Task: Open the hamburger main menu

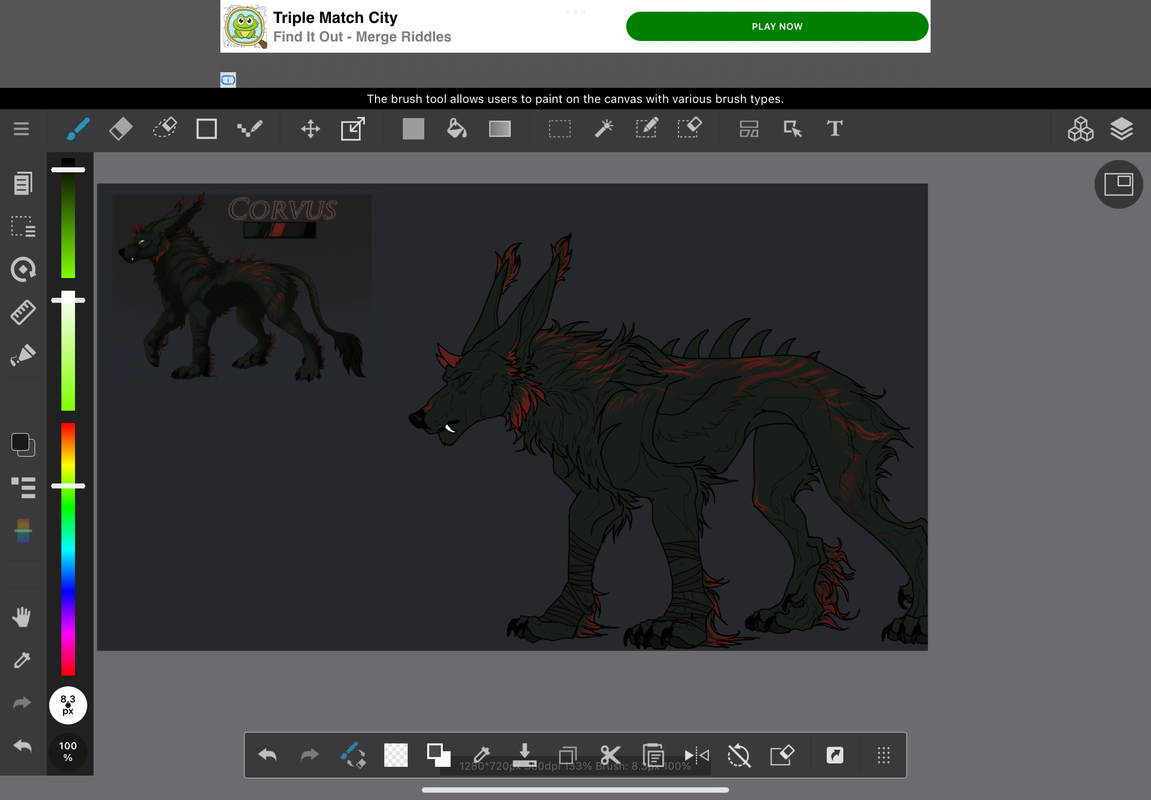Action: pos(21,129)
